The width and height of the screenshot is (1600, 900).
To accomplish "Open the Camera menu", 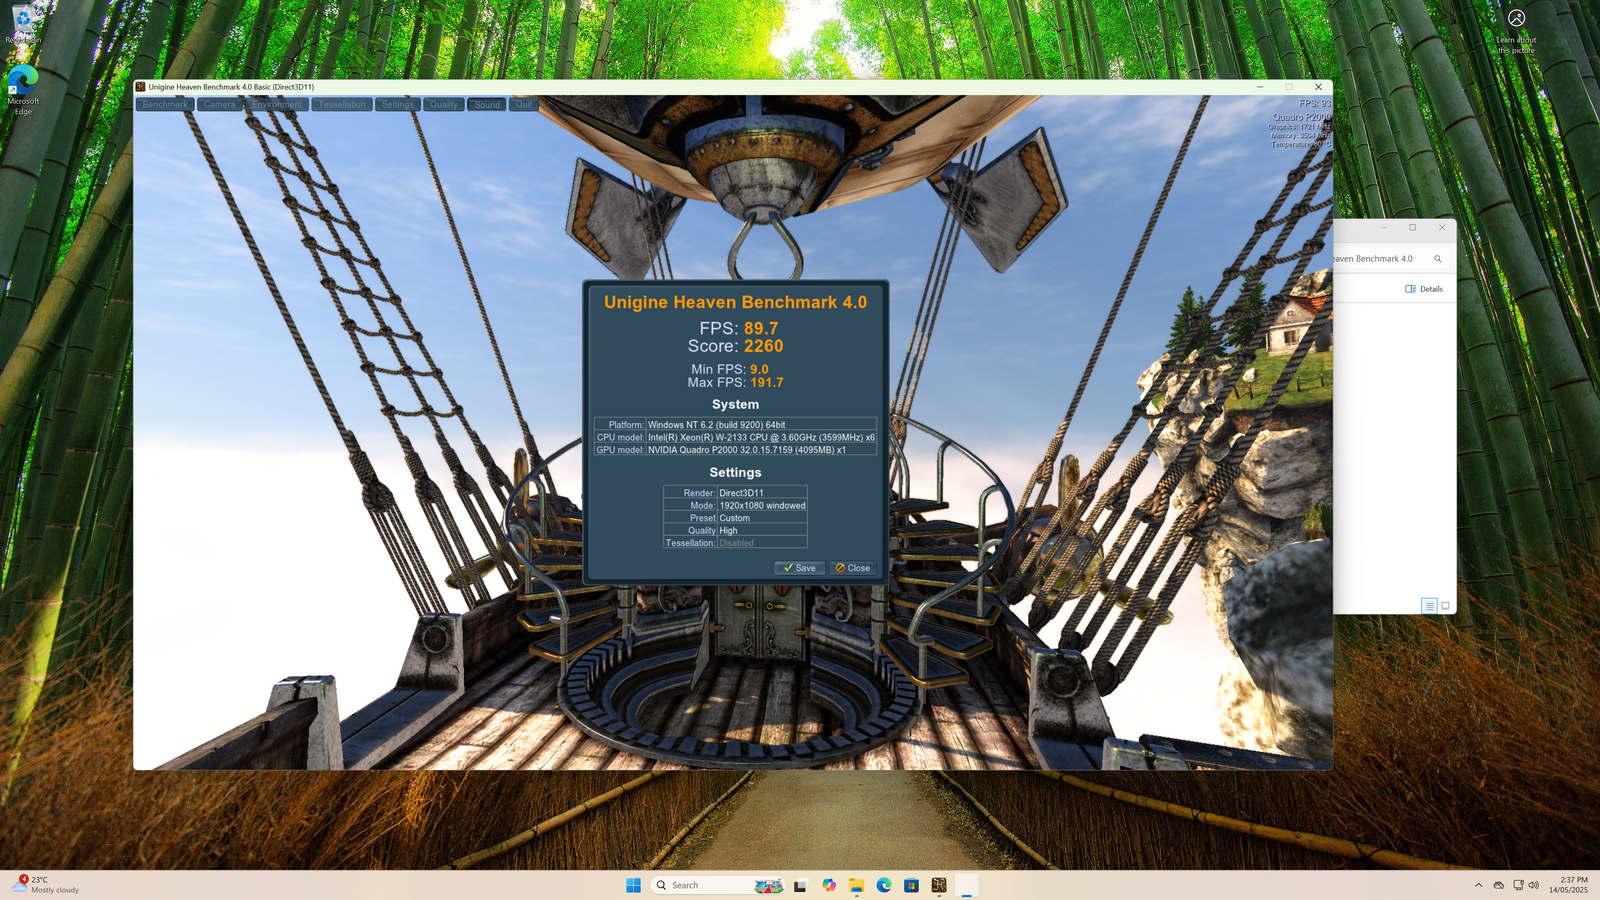I will 220,104.
